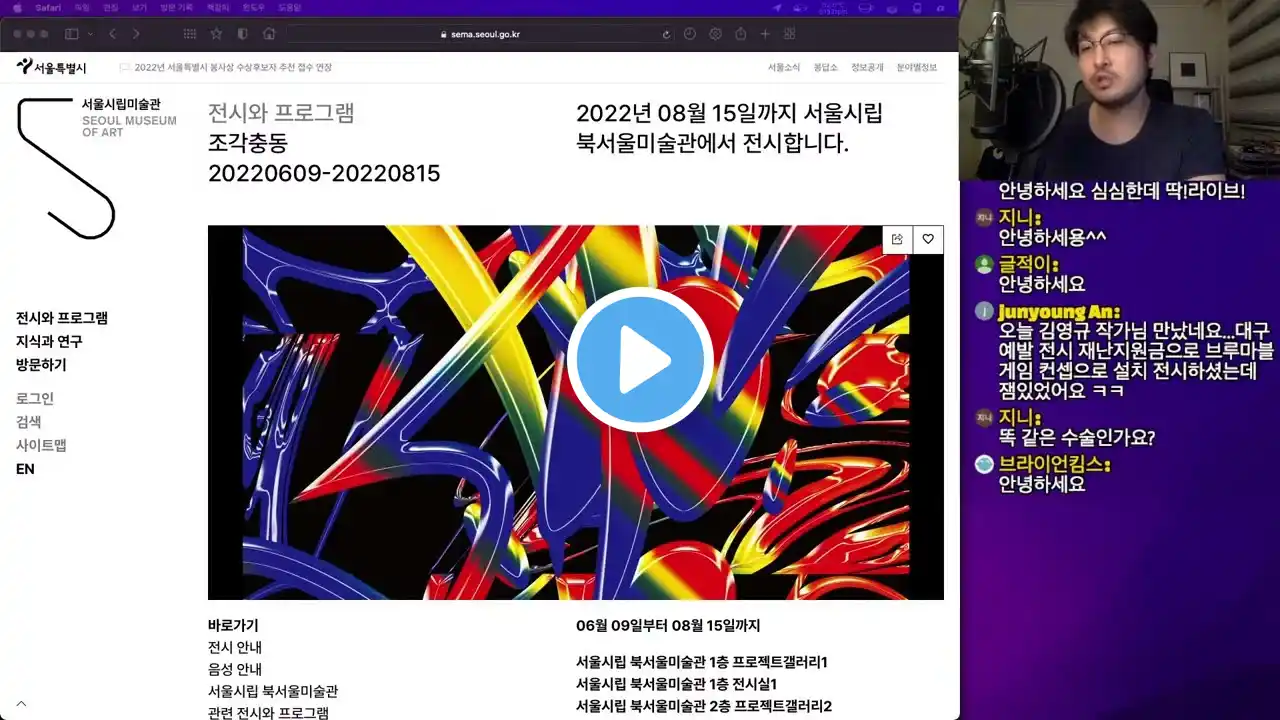Jump to 음성 안내 section
Screen dimensions: 1280x720
(235, 669)
